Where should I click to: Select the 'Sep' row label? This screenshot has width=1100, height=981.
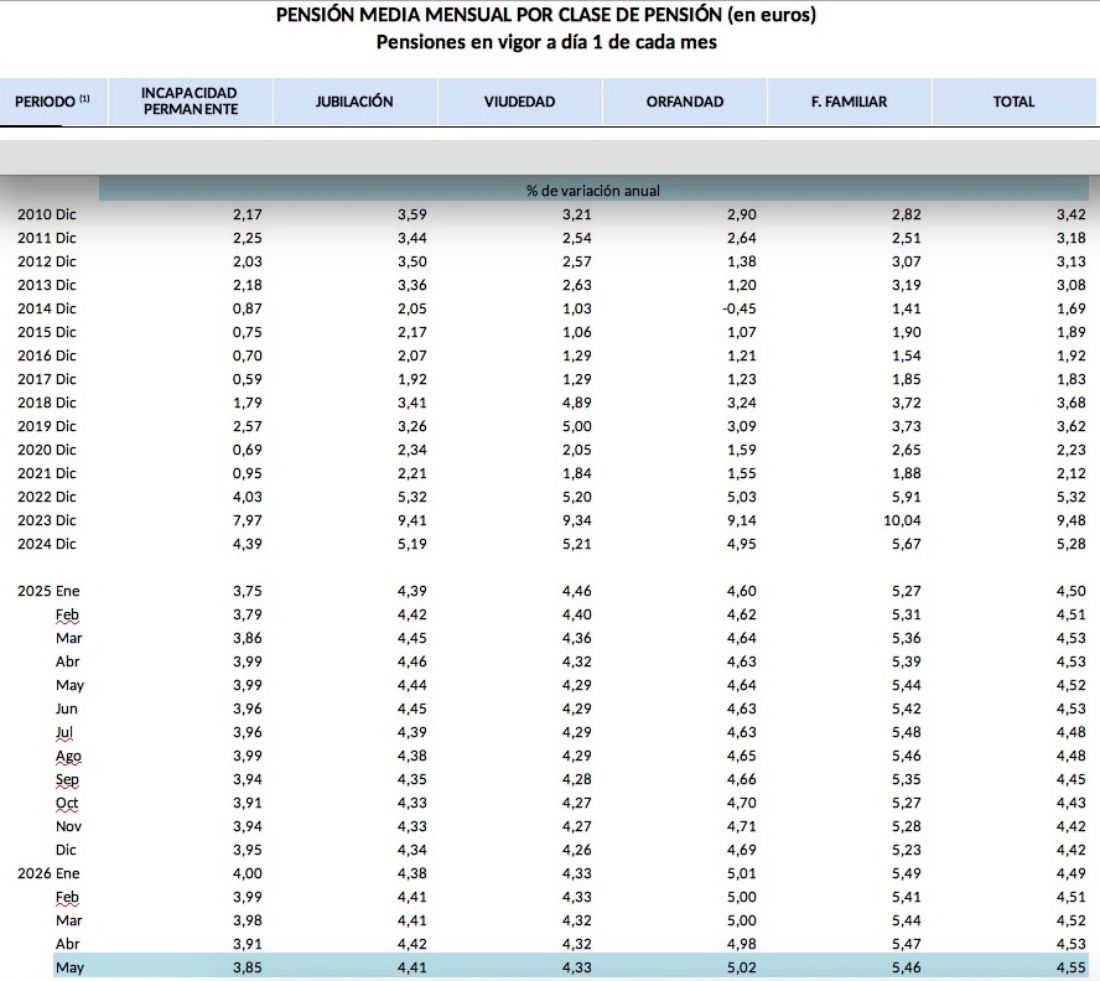[67, 780]
